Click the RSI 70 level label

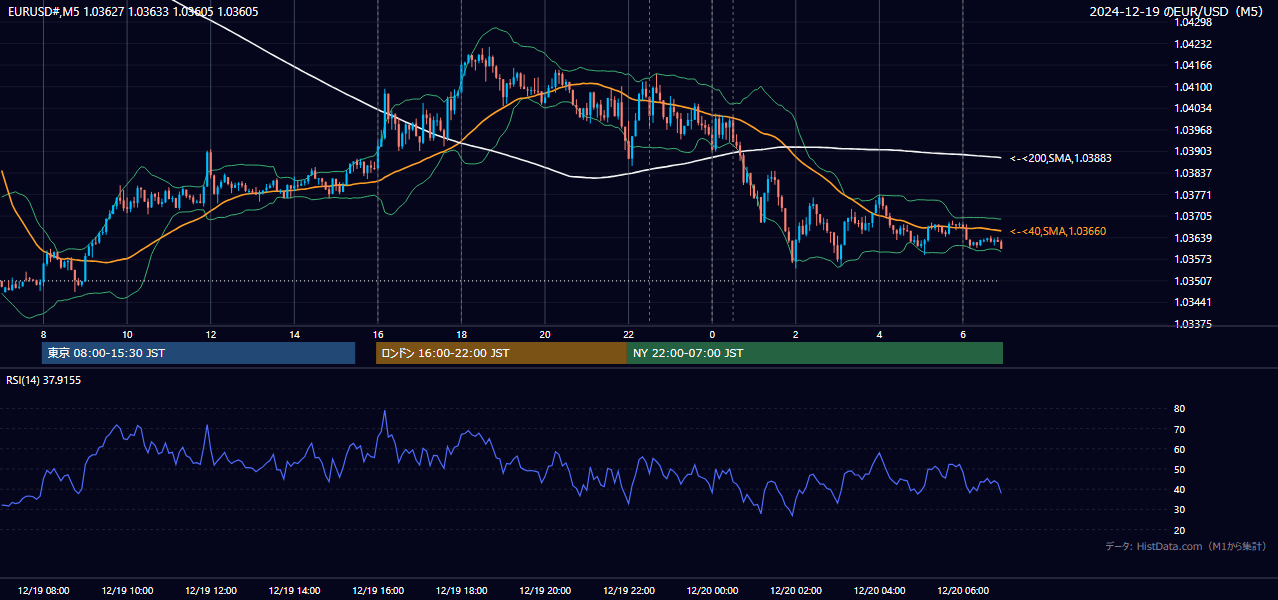point(1179,429)
